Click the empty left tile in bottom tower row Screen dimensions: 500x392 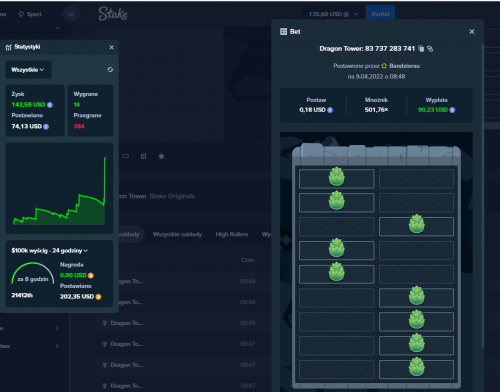337,369
